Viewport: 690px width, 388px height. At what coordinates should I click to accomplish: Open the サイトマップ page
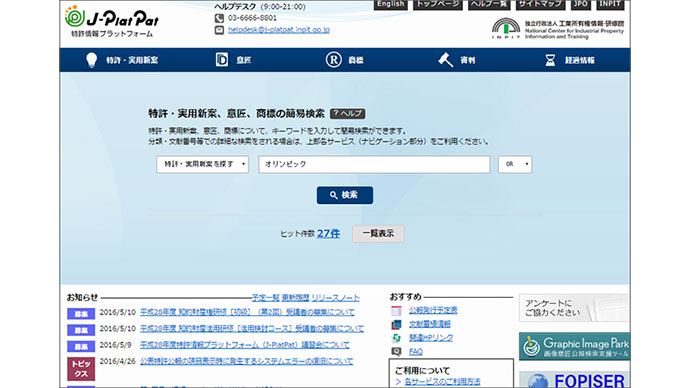pos(540,4)
